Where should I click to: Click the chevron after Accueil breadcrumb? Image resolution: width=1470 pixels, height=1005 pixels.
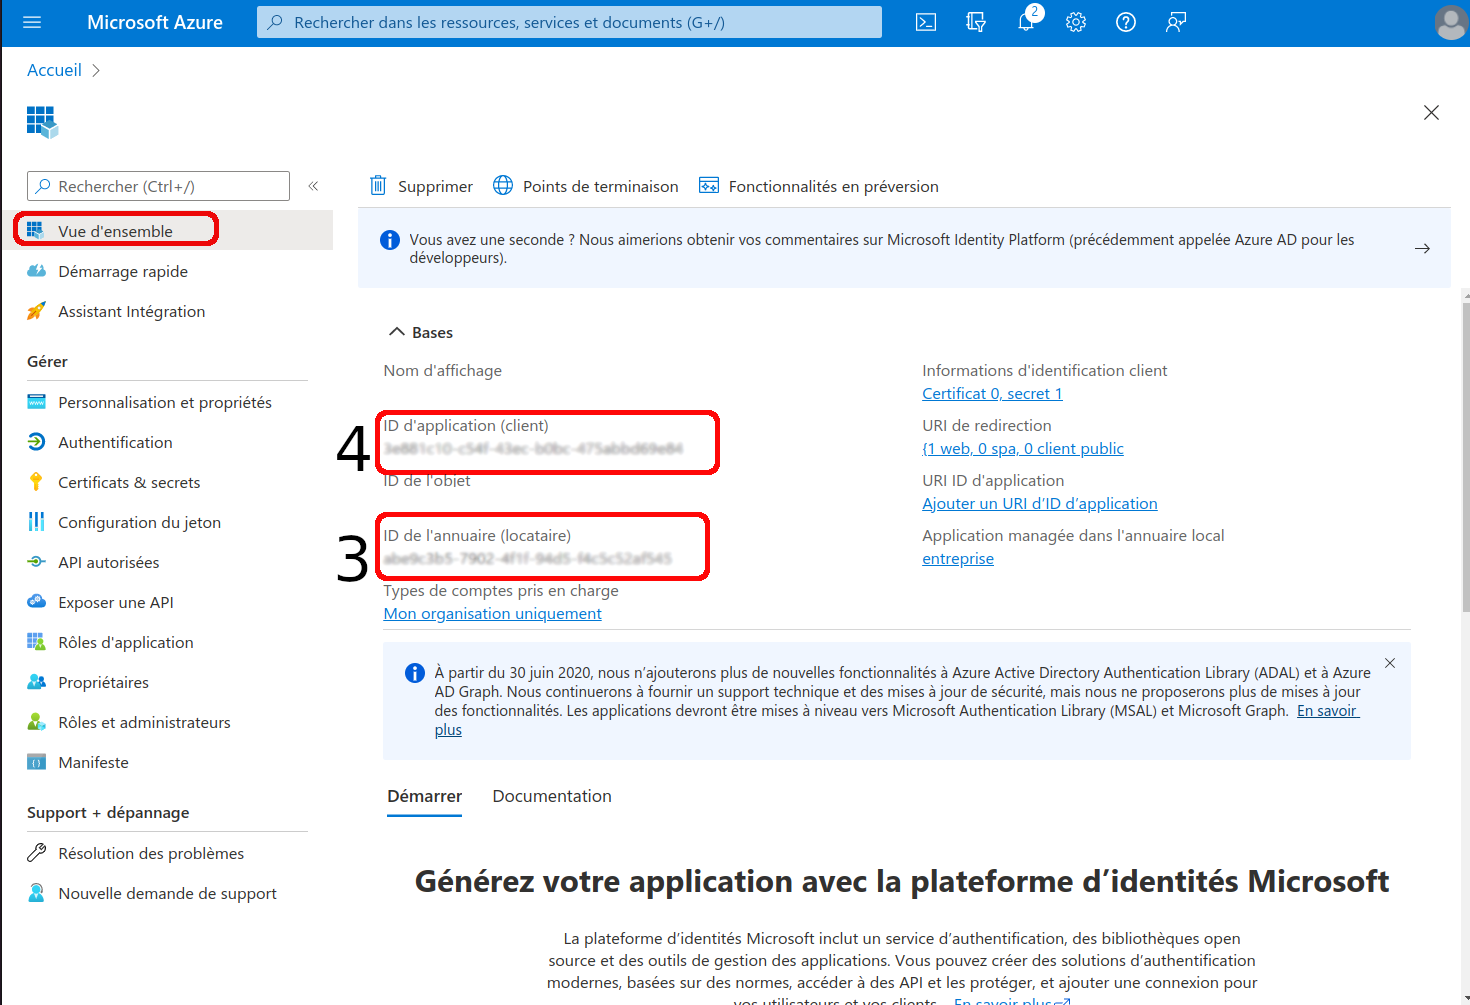pos(96,70)
